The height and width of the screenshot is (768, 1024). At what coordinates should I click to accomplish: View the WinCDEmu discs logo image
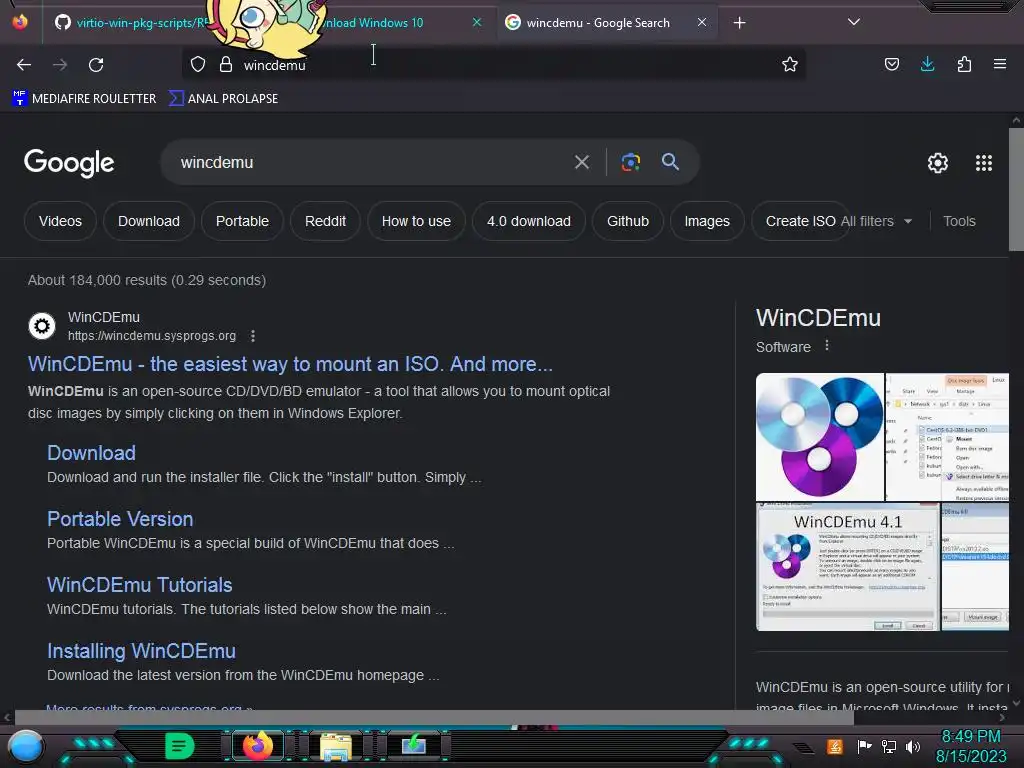[820, 437]
